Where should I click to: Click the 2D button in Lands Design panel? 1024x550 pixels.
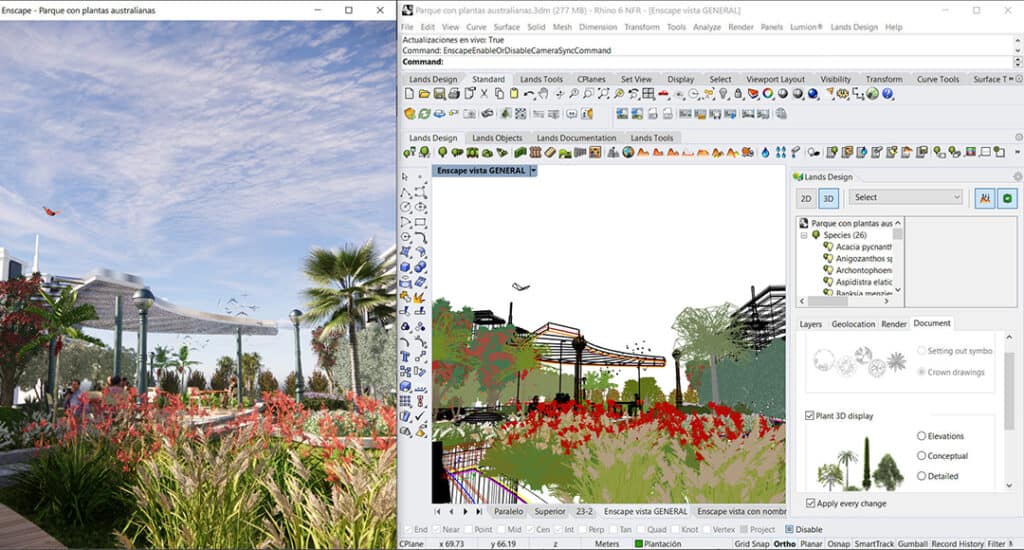806,198
